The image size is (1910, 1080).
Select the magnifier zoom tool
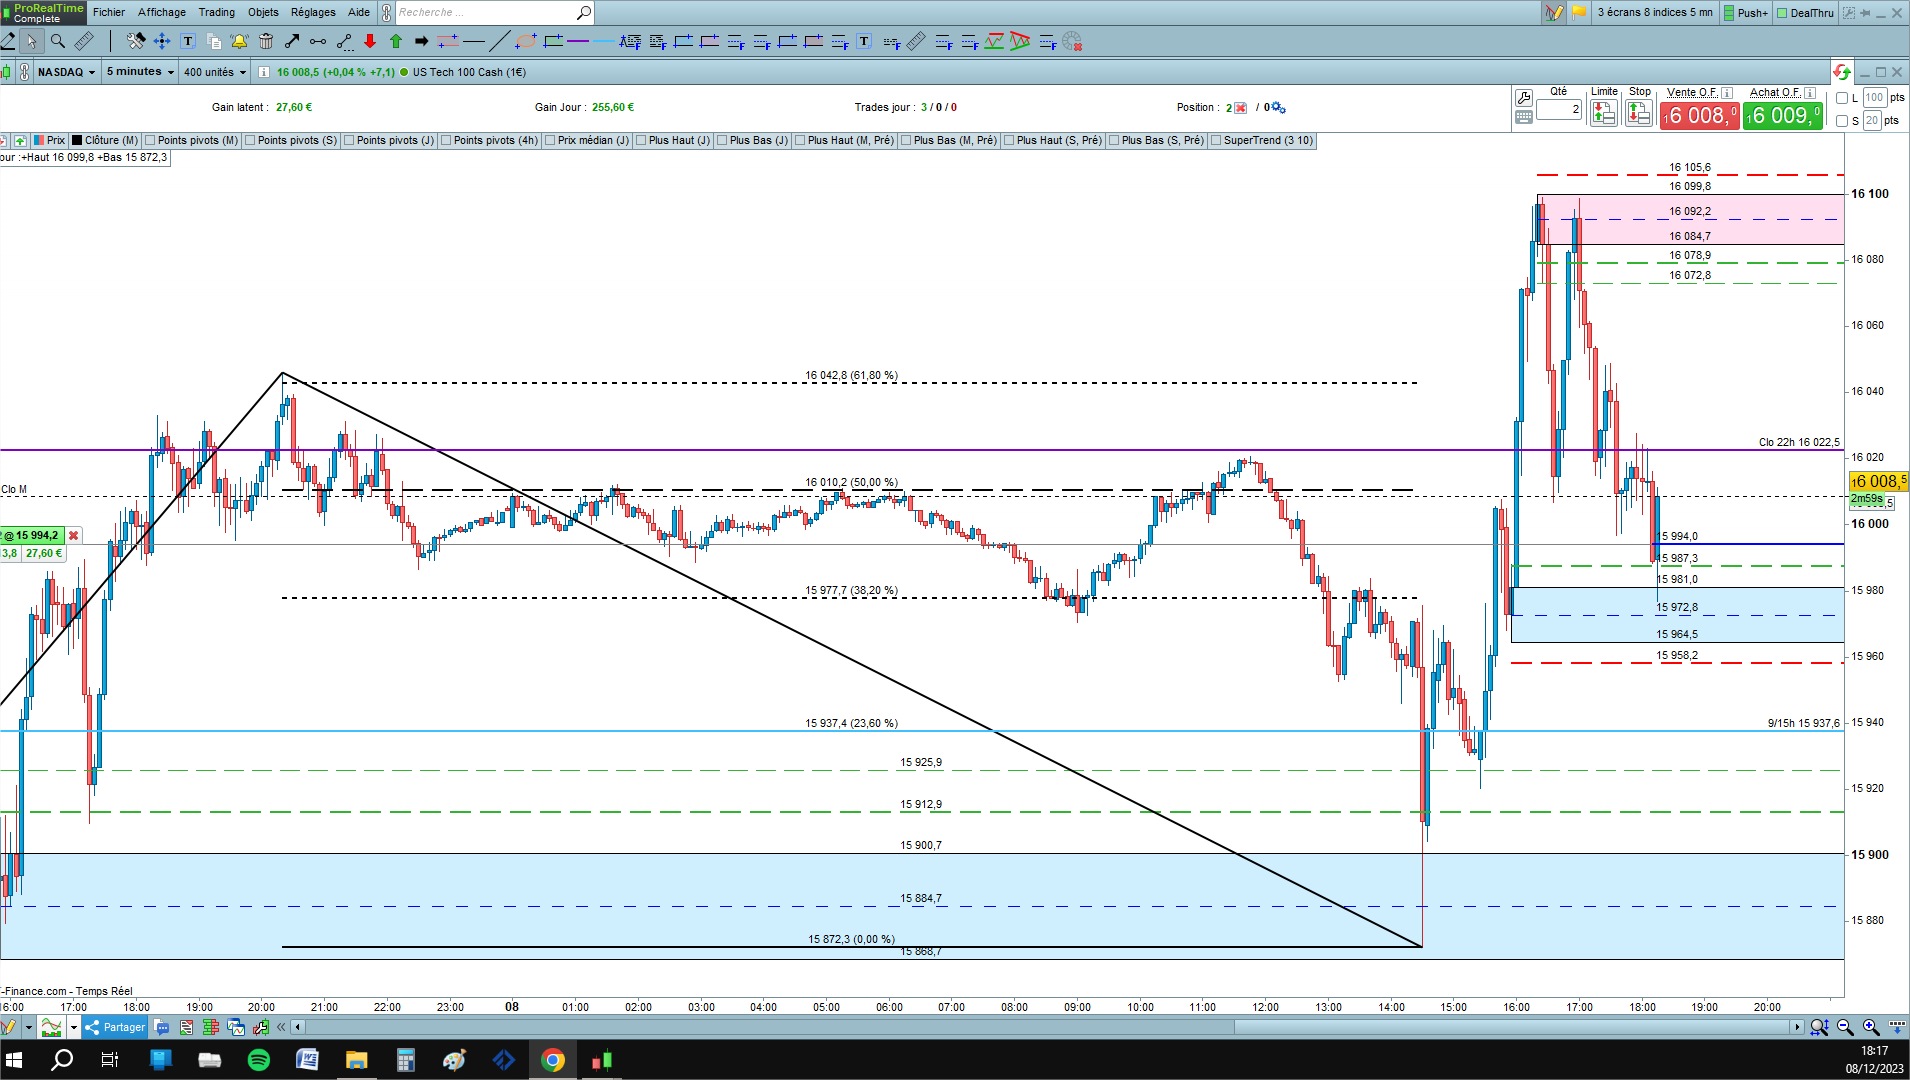(x=58, y=41)
